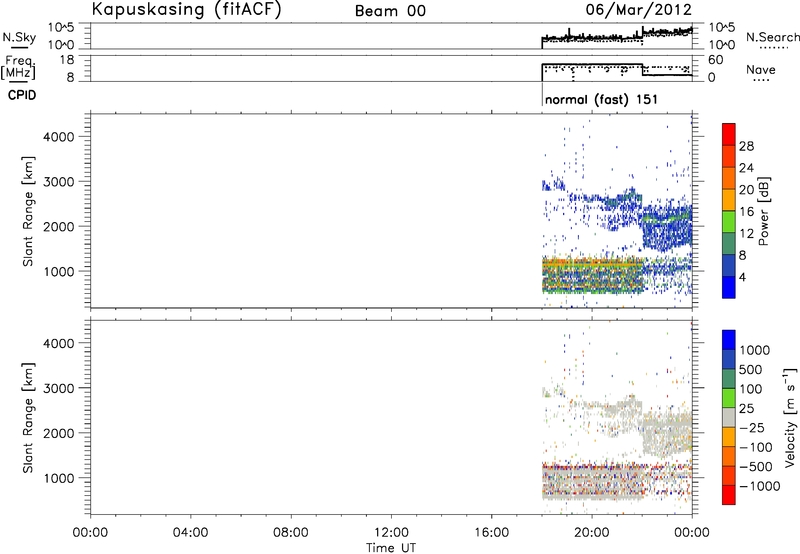Click the "-25" tick on Velocity color bar
This screenshot has width=800, height=554.
(x=753, y=427)
